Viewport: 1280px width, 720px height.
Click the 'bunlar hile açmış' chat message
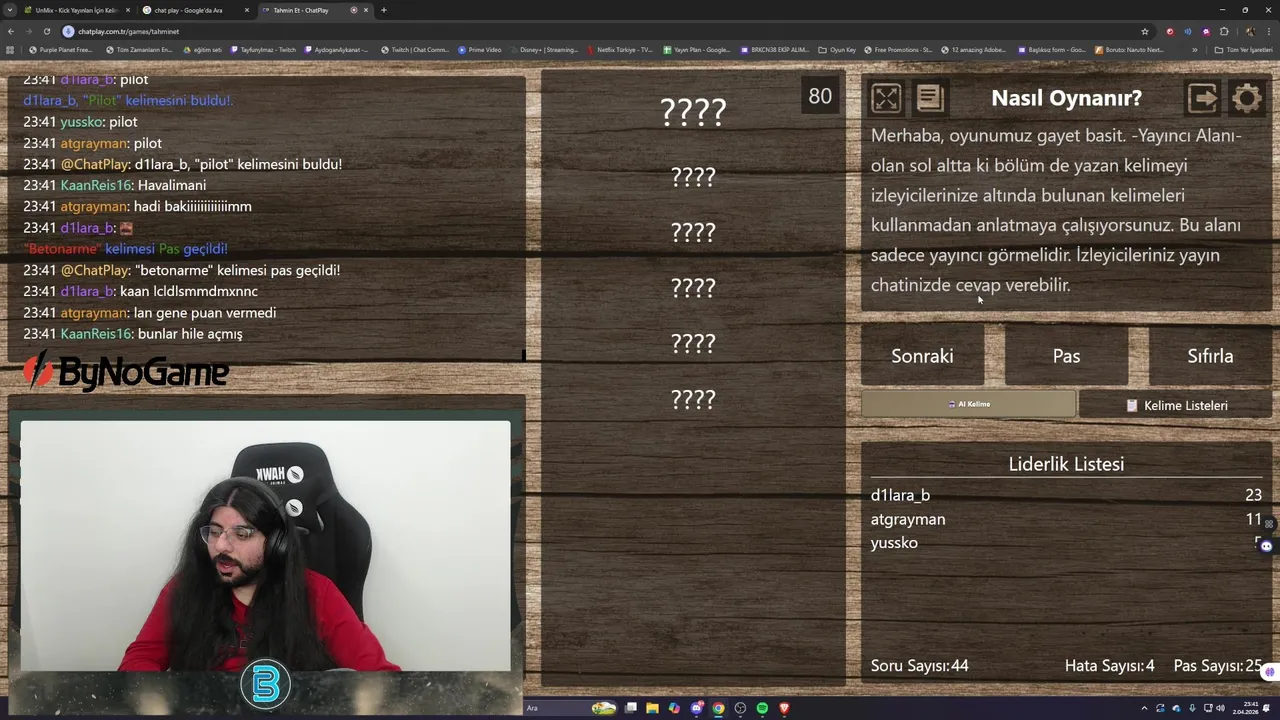click(133, 334)
